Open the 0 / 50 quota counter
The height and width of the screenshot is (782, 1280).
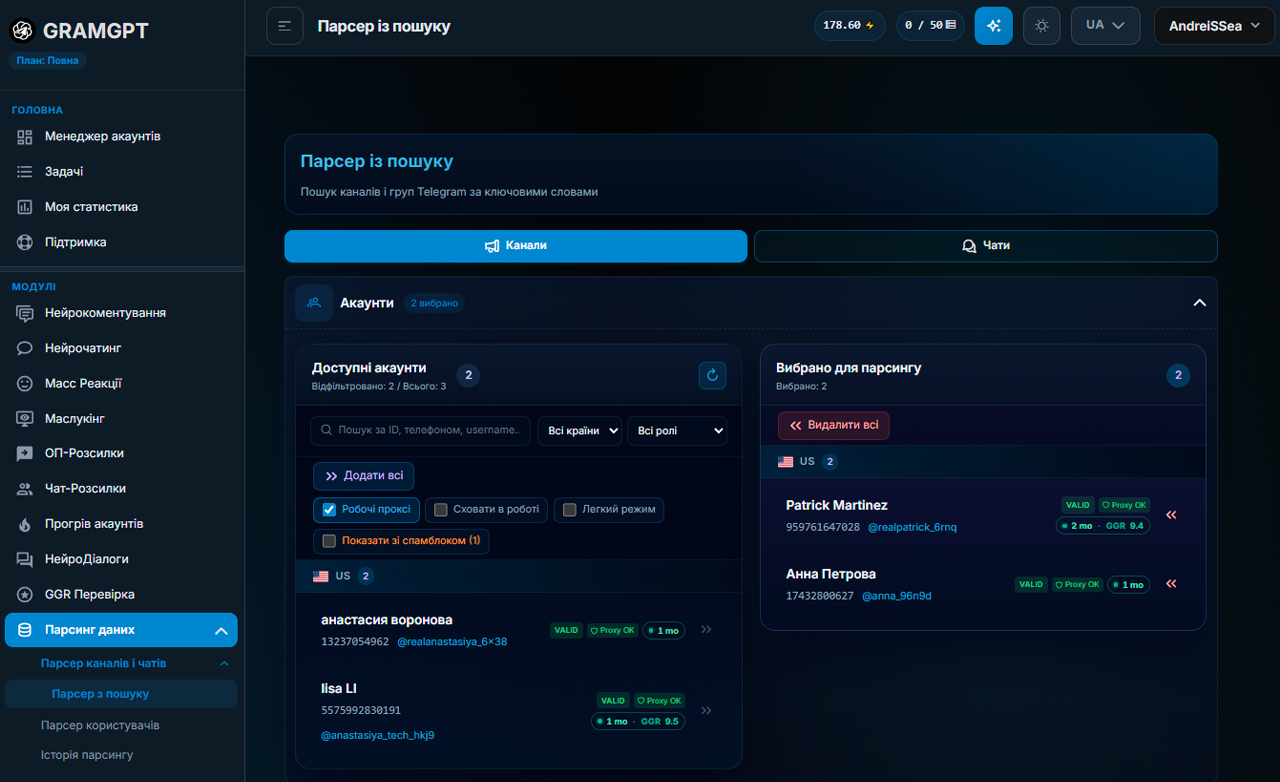click(x=930, y=26)
